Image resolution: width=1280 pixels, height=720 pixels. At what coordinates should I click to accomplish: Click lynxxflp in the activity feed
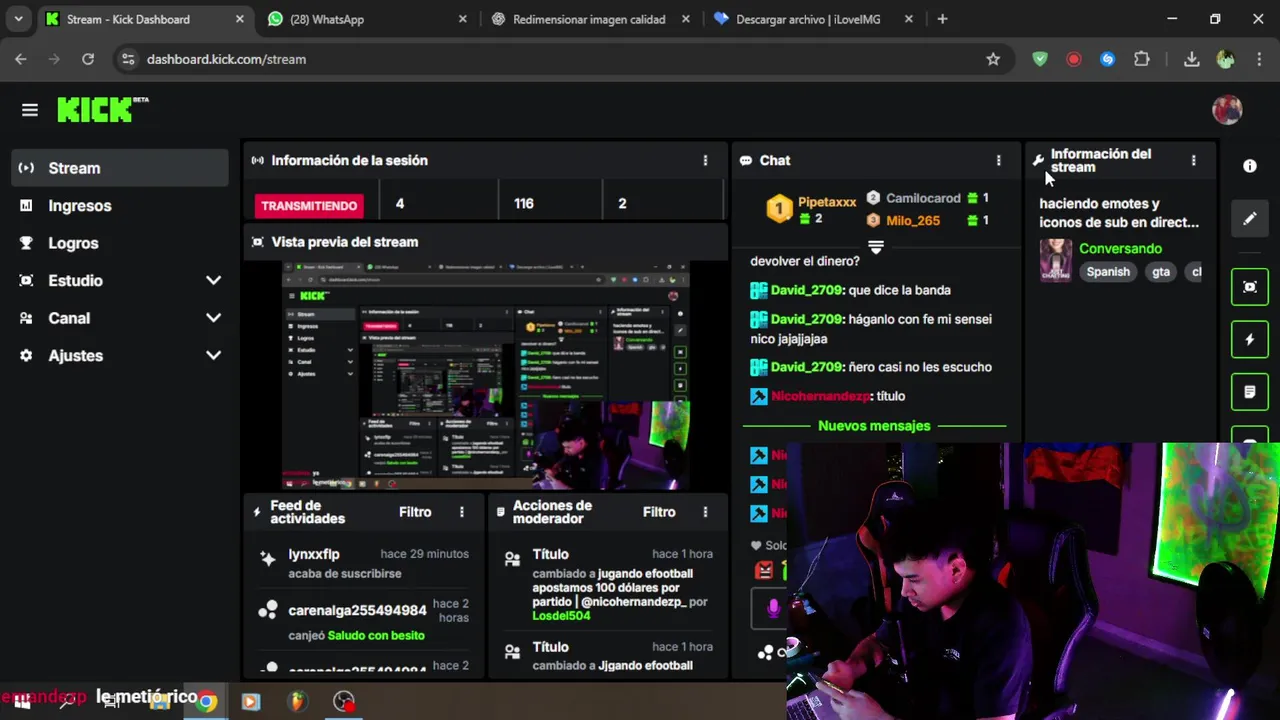point(314,554)
